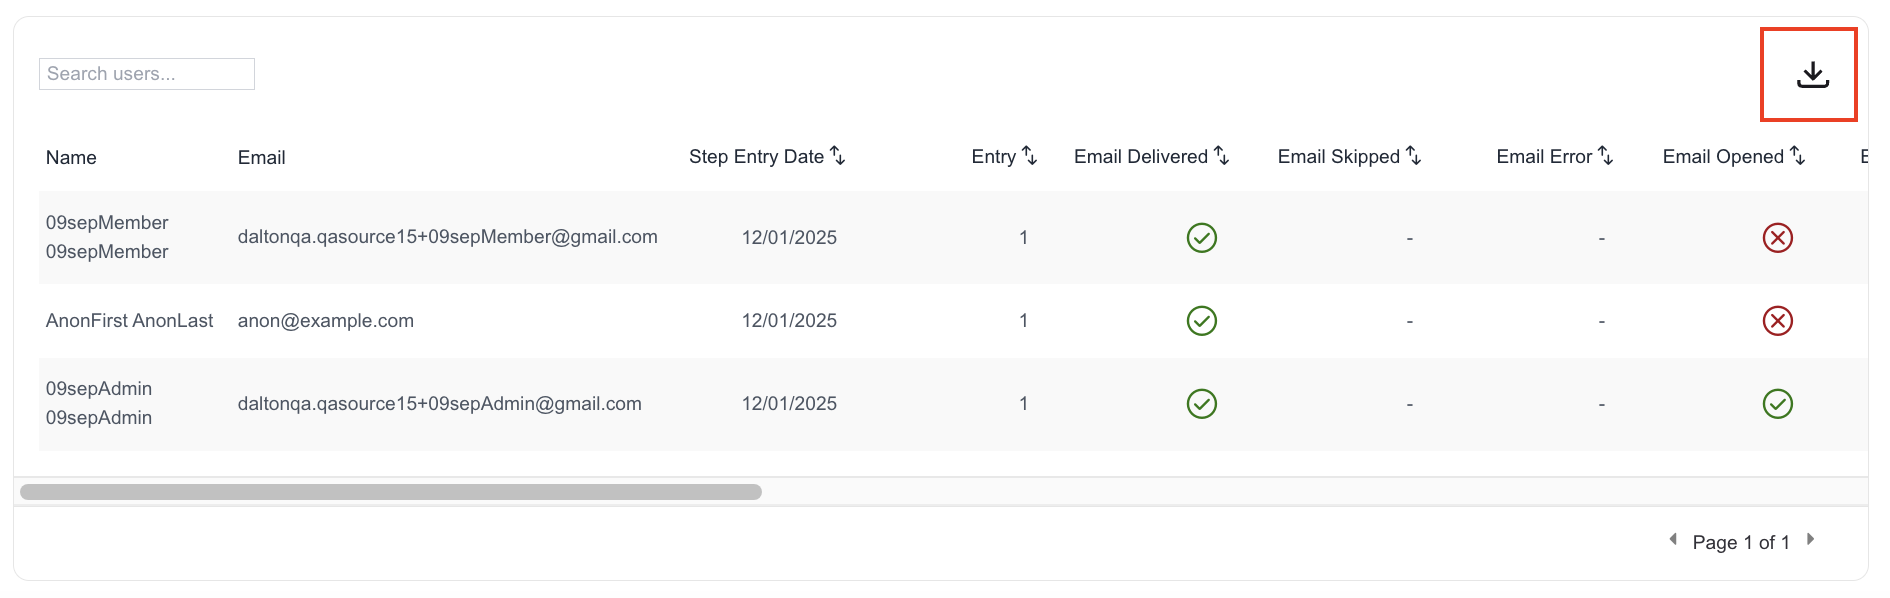Sort by Email Opened arrows

1797,156
